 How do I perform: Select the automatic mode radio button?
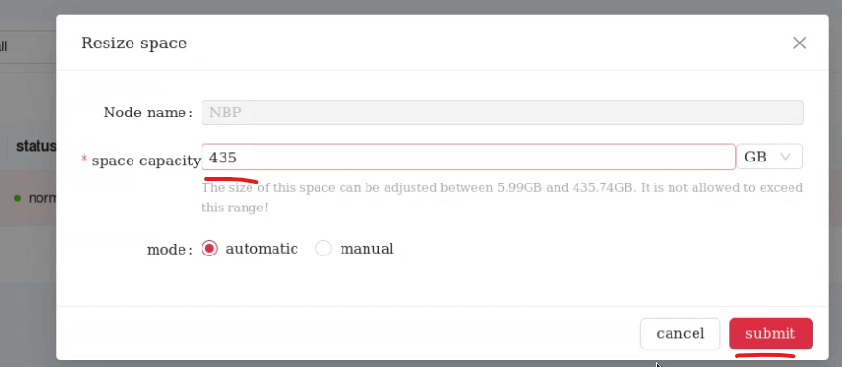click(209, 248)
